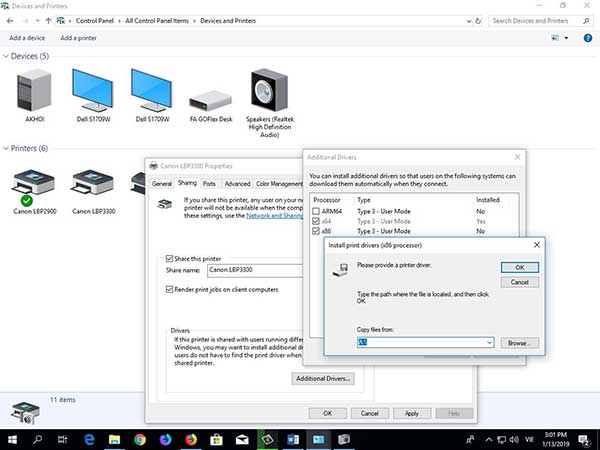
Task: Toggle the x64 processor checkbox
Action: 316,221
